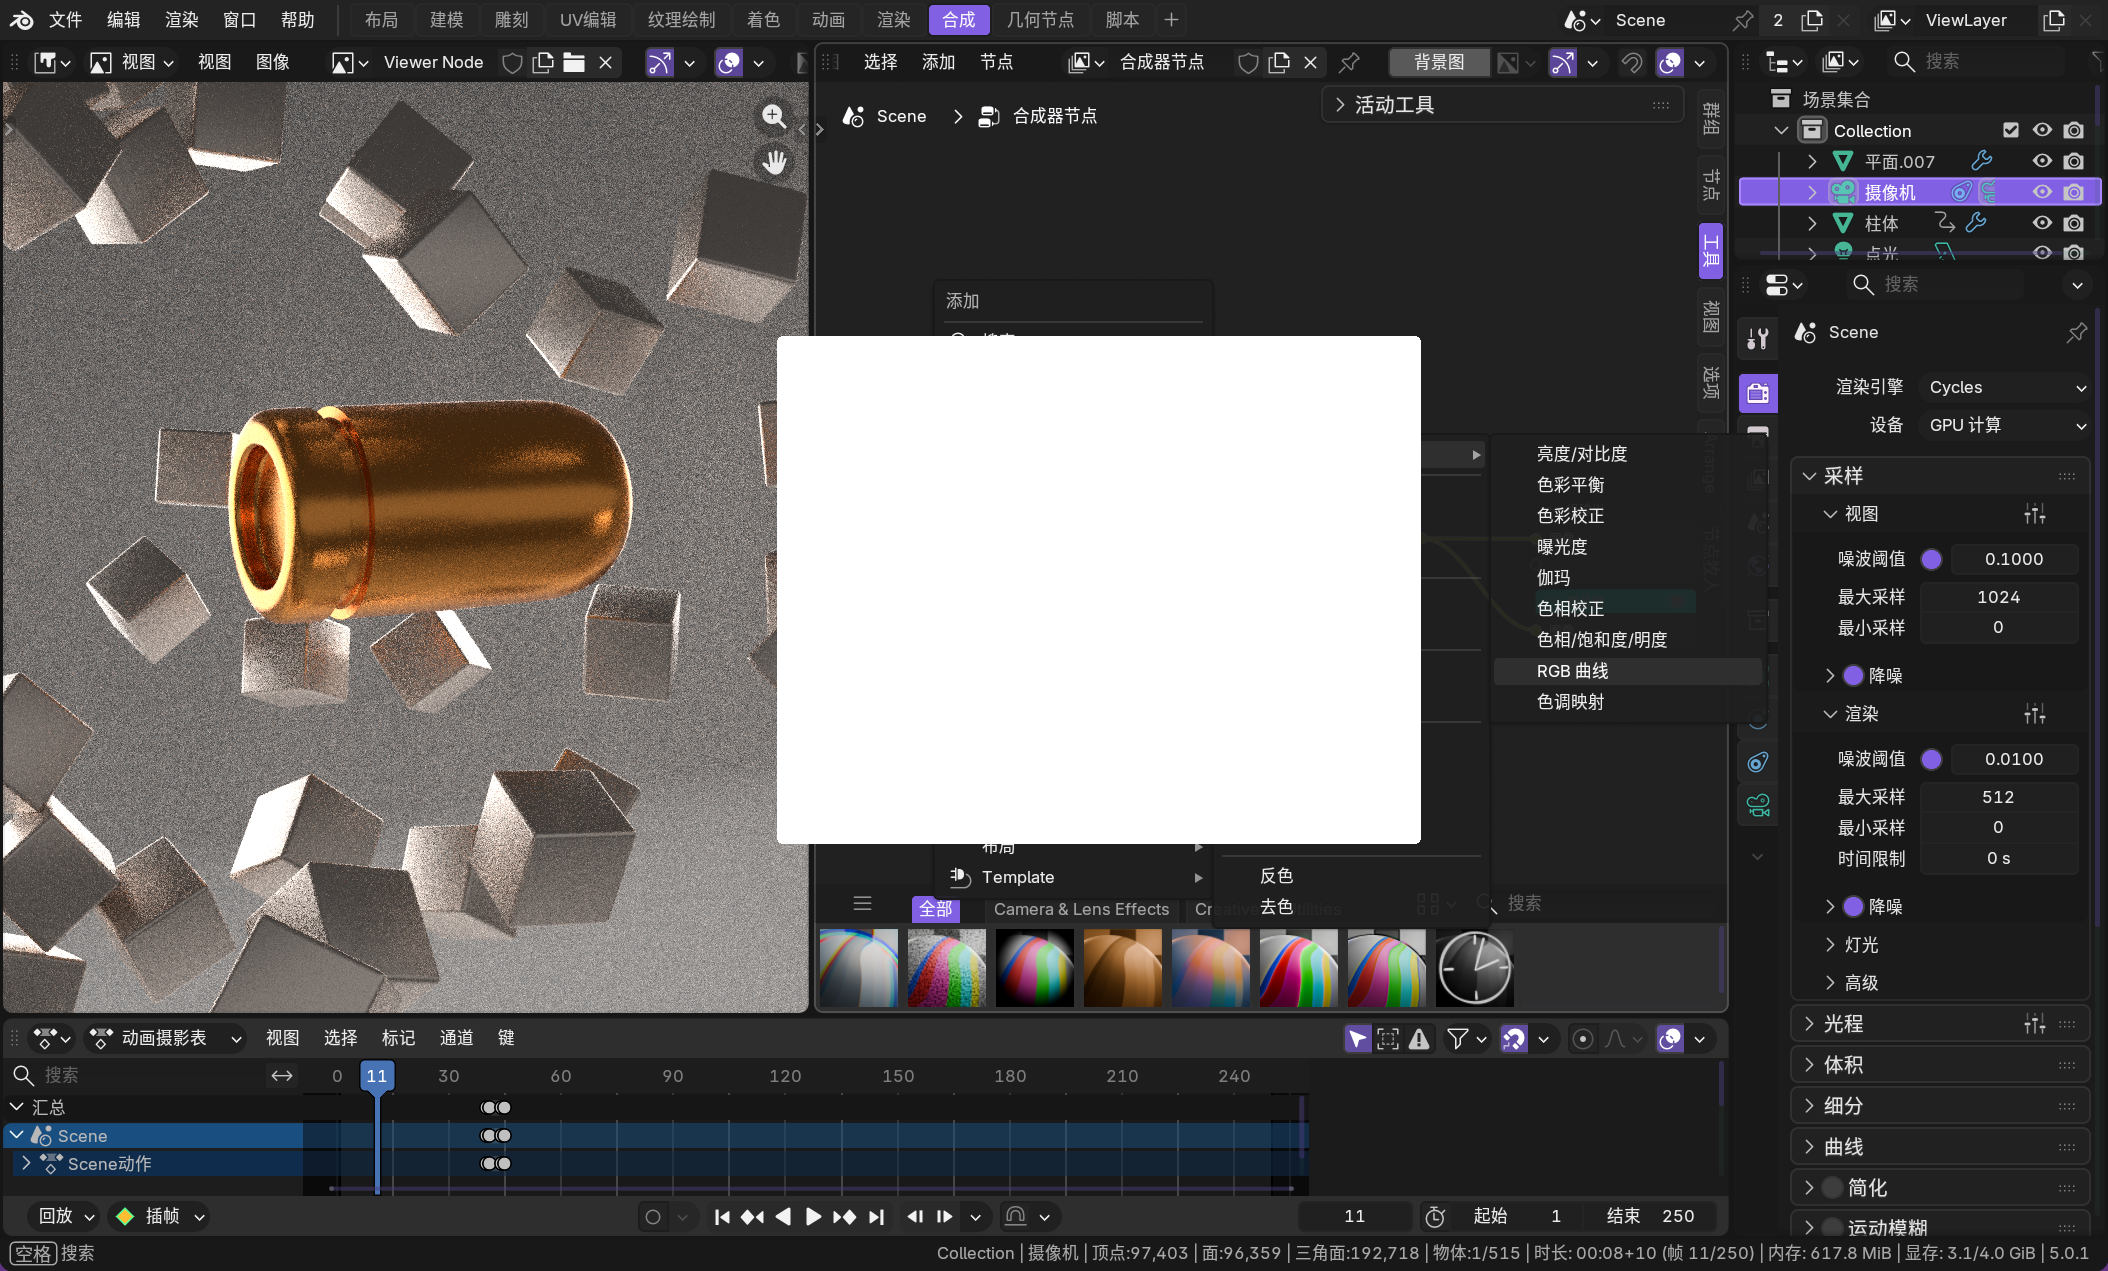Click the 全部 category filter button
This screenshot has height=1271, width=2108.
click(x=936, y=909)
